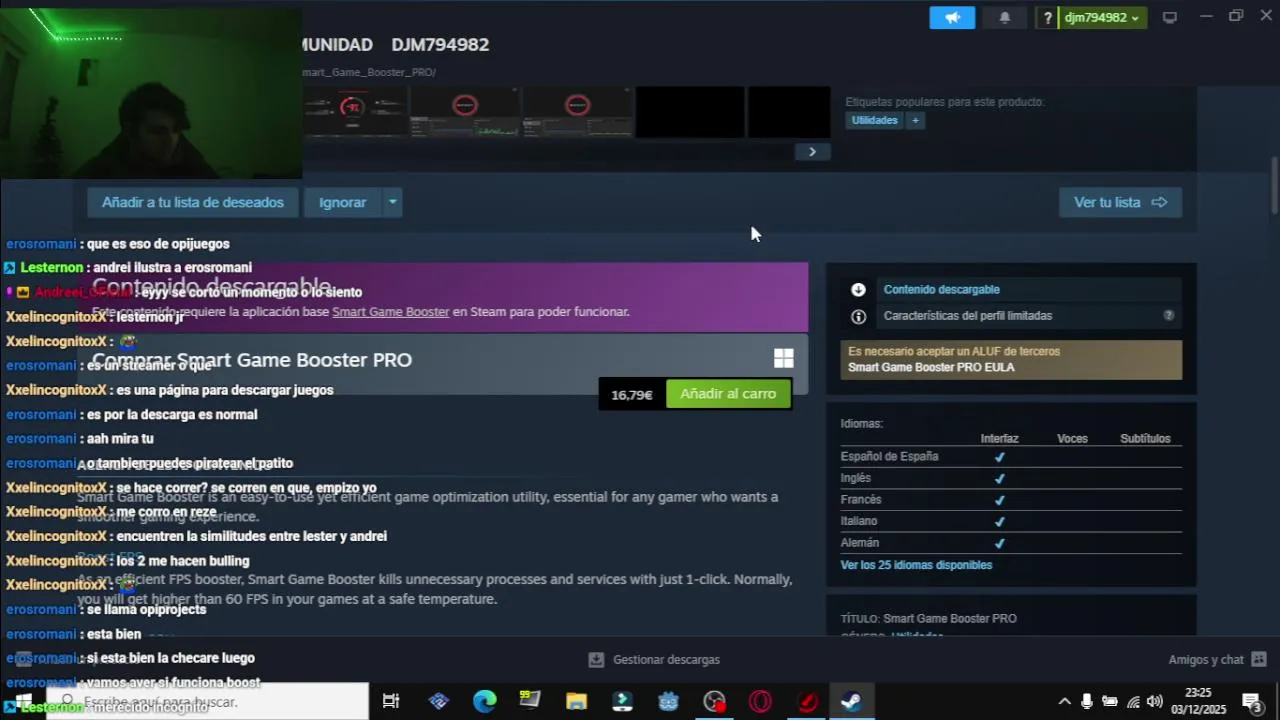Open the Smart Game Booster base app link
Viewport: 1280px width, 720px height.
click(391, 312)
